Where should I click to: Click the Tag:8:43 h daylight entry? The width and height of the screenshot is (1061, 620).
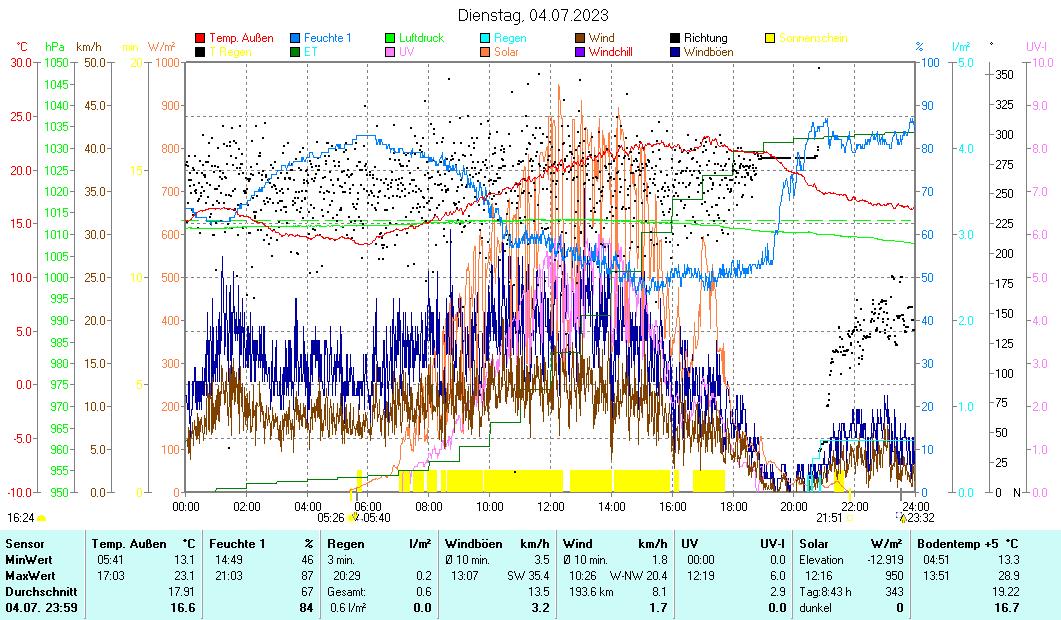coord(825,592)
